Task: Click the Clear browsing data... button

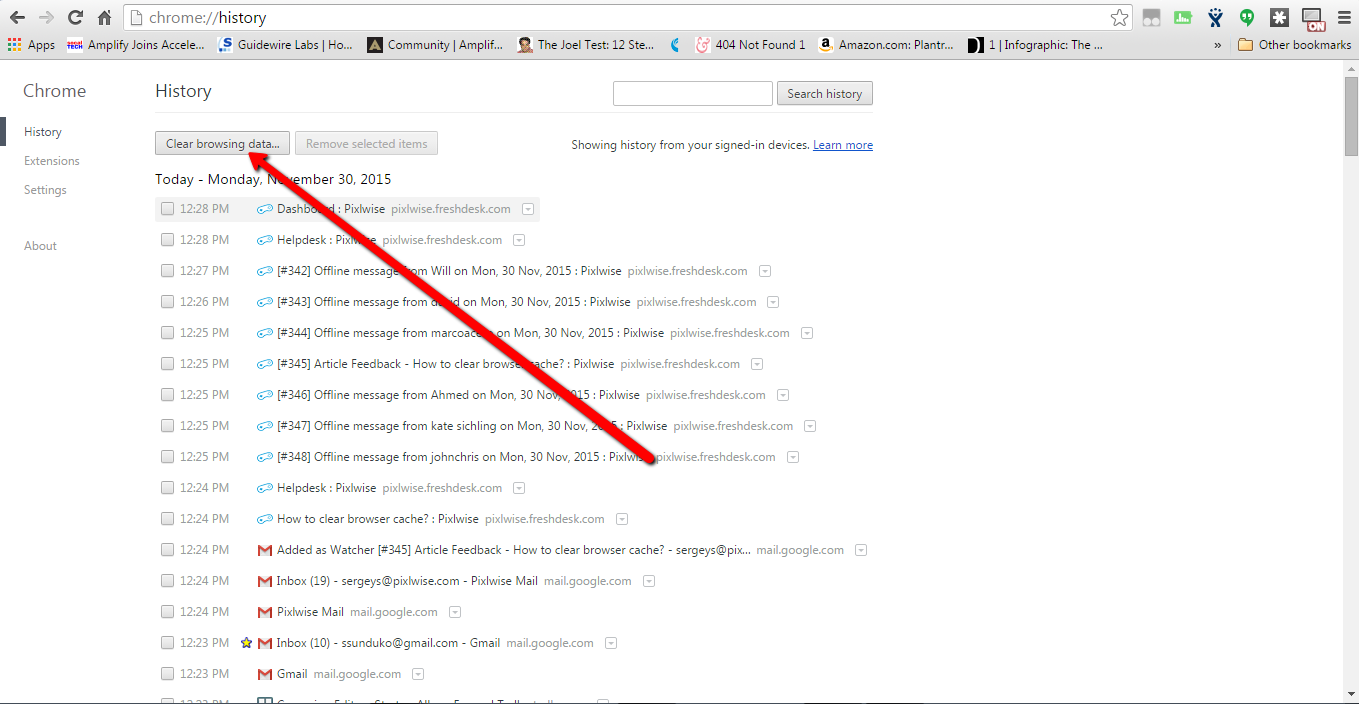Action: (223, 144)
